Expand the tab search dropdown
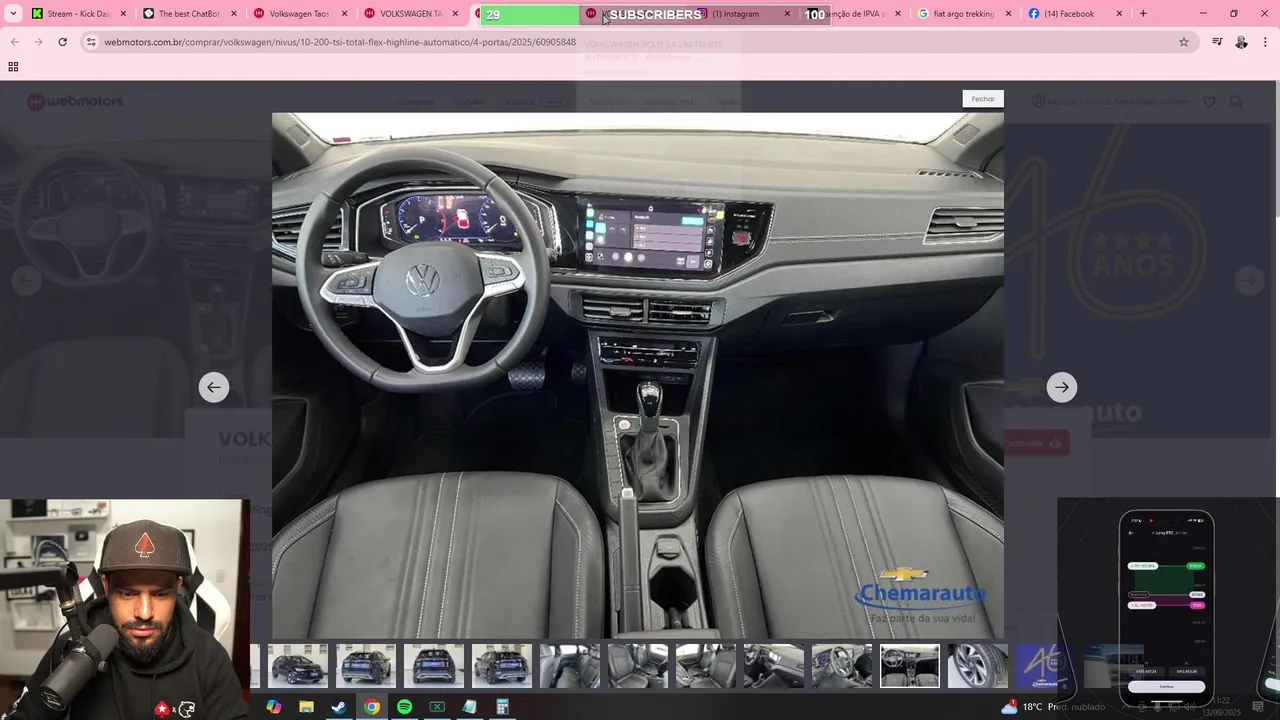 point(13,14)
